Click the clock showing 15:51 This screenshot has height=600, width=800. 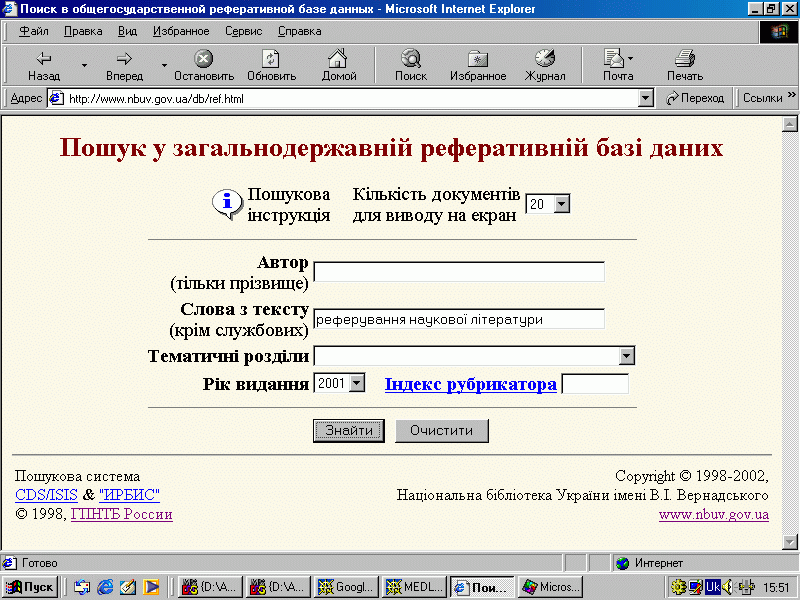coord(777,588)
